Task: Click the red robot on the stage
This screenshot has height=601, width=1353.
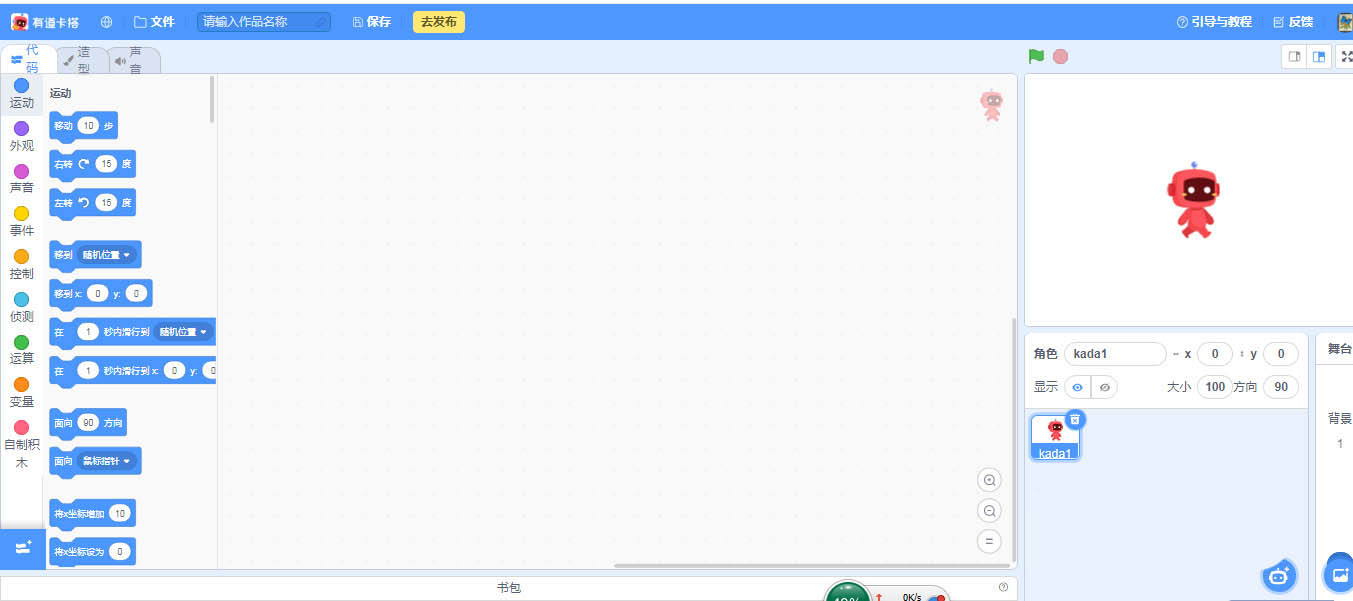Action: [1194, 201]
